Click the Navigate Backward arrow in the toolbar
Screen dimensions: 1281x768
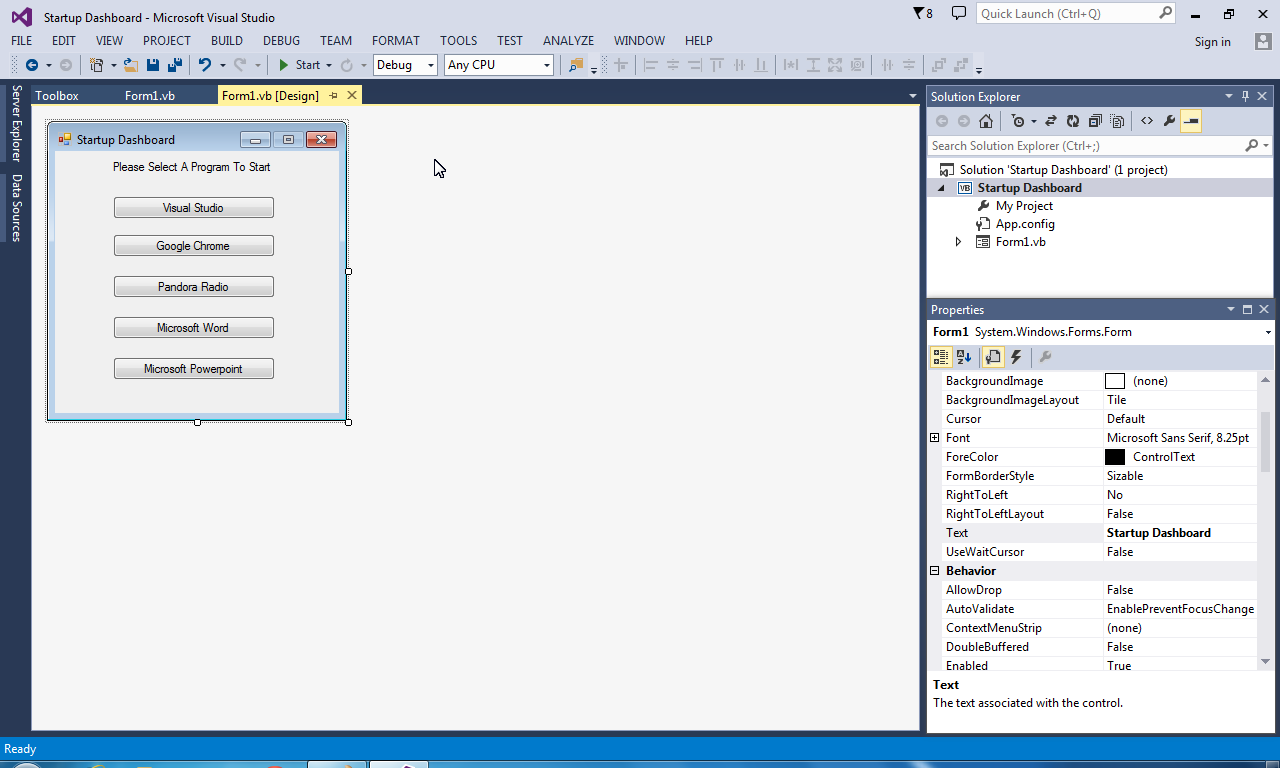[x=31, y=65]
